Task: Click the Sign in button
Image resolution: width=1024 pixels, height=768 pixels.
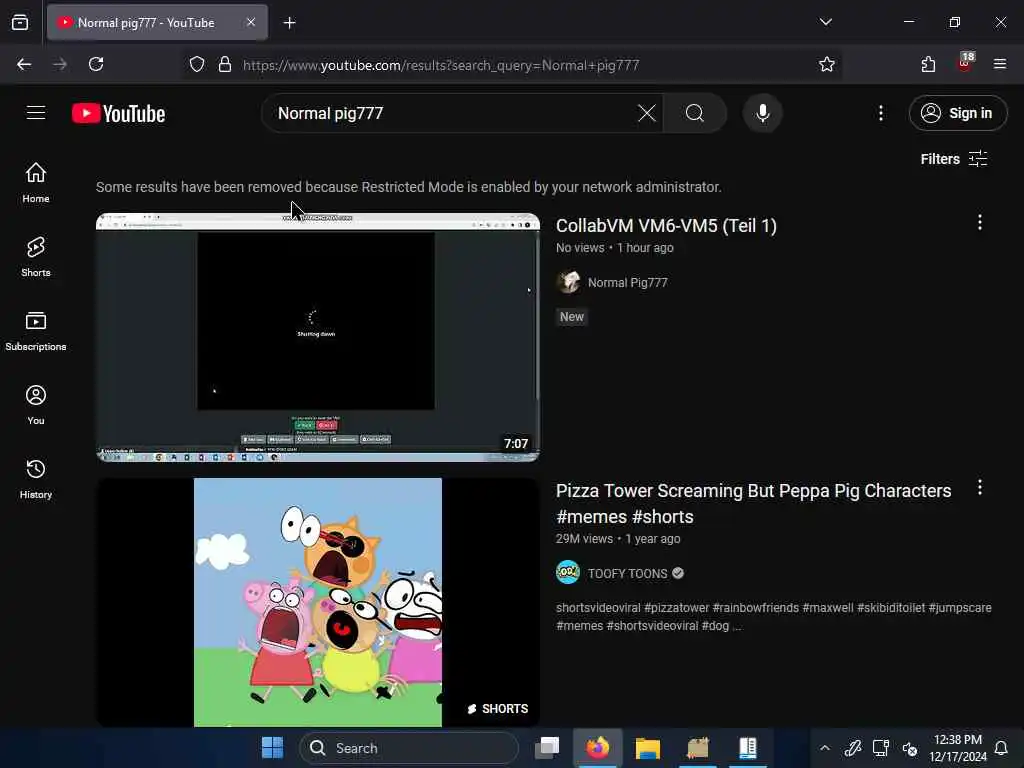Action: point(957,113)
